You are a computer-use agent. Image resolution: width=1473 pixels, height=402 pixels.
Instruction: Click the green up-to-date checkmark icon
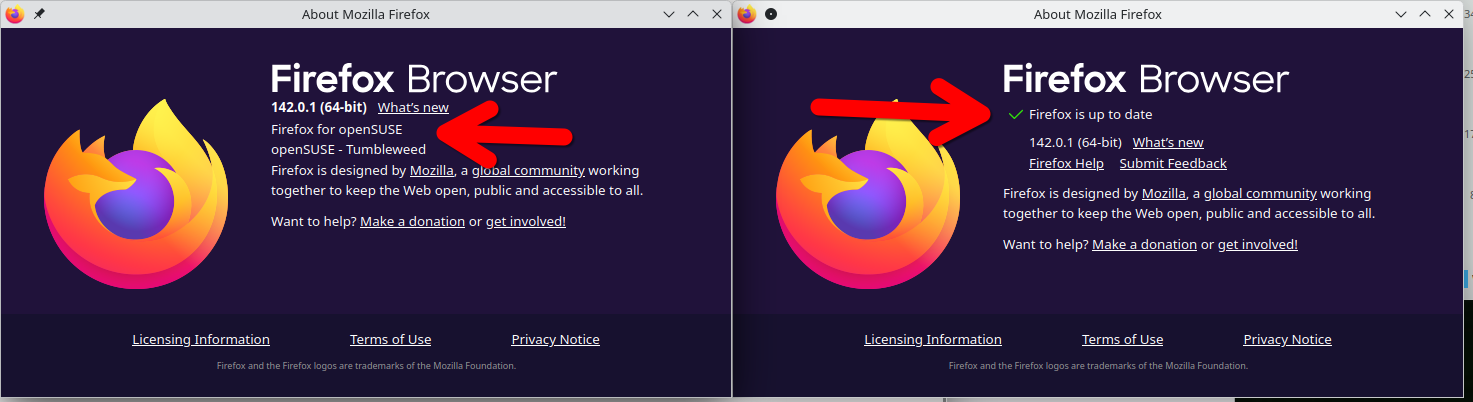[x=1016, y=115]
